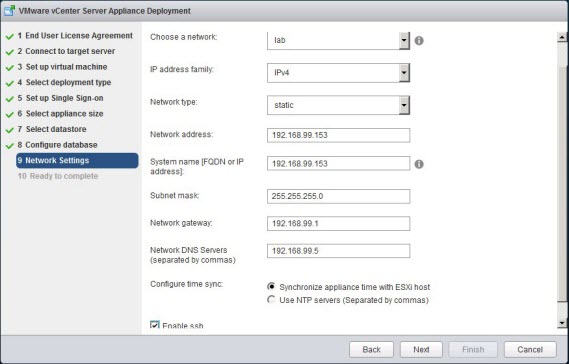Click the System name input field

(x=339, y=164)
